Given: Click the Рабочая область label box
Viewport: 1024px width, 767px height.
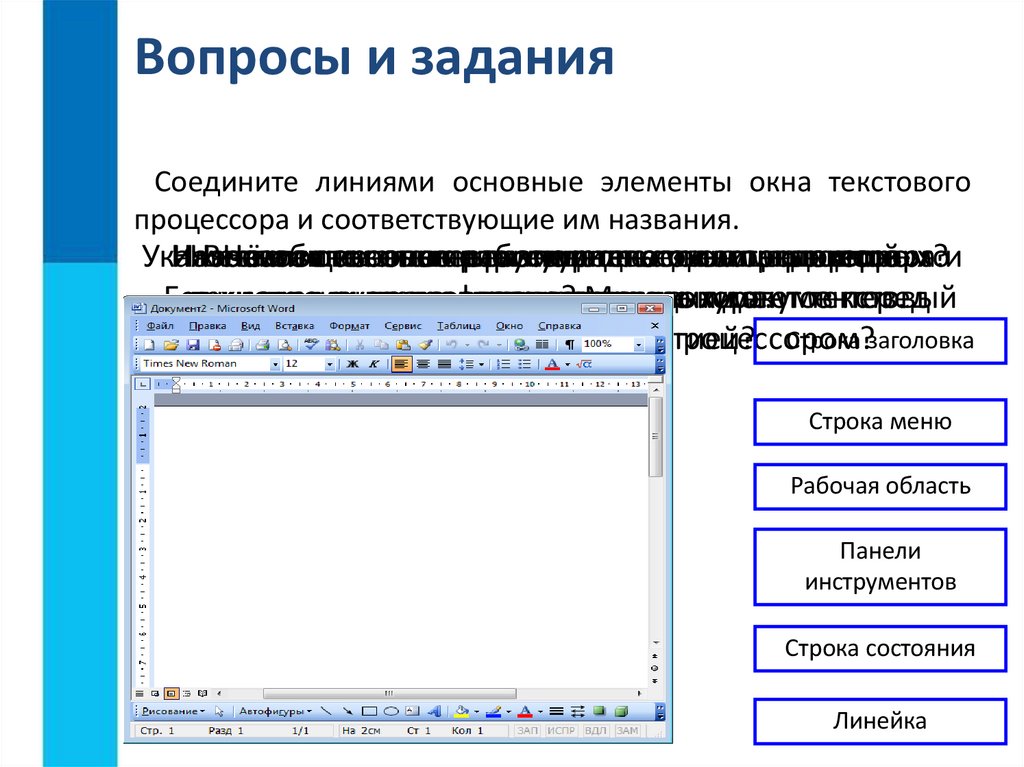Looking at the screenshot, I should pyautogui.click(x=880, y=487).
